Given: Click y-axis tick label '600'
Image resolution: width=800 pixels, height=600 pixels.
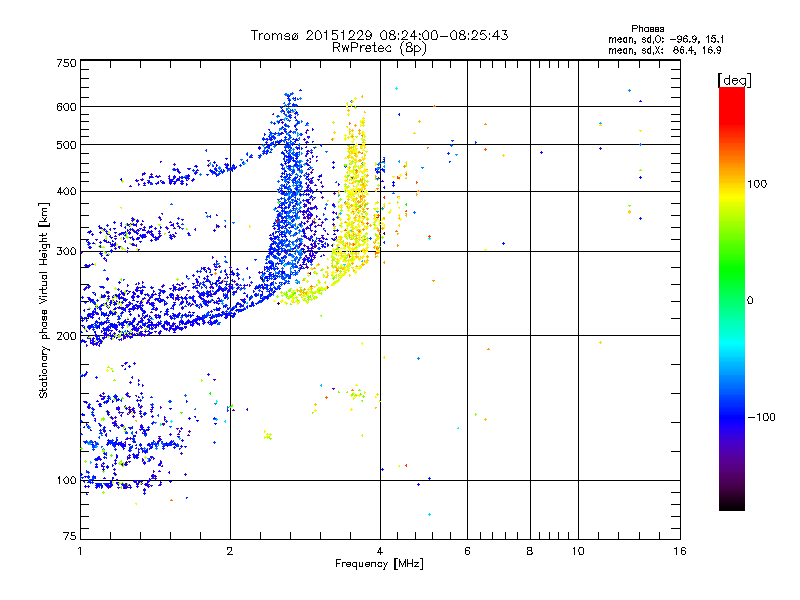Looking at the screenshot, I should (x=66, y=107).
